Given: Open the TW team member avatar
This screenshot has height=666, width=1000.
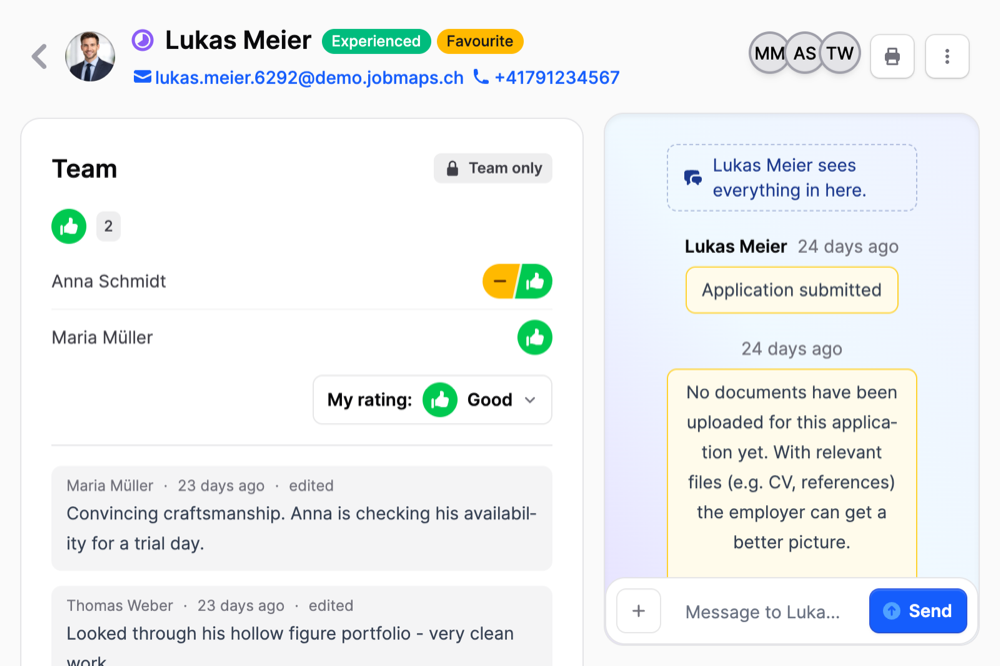Looking at the screenshot, I should point(840,53).
